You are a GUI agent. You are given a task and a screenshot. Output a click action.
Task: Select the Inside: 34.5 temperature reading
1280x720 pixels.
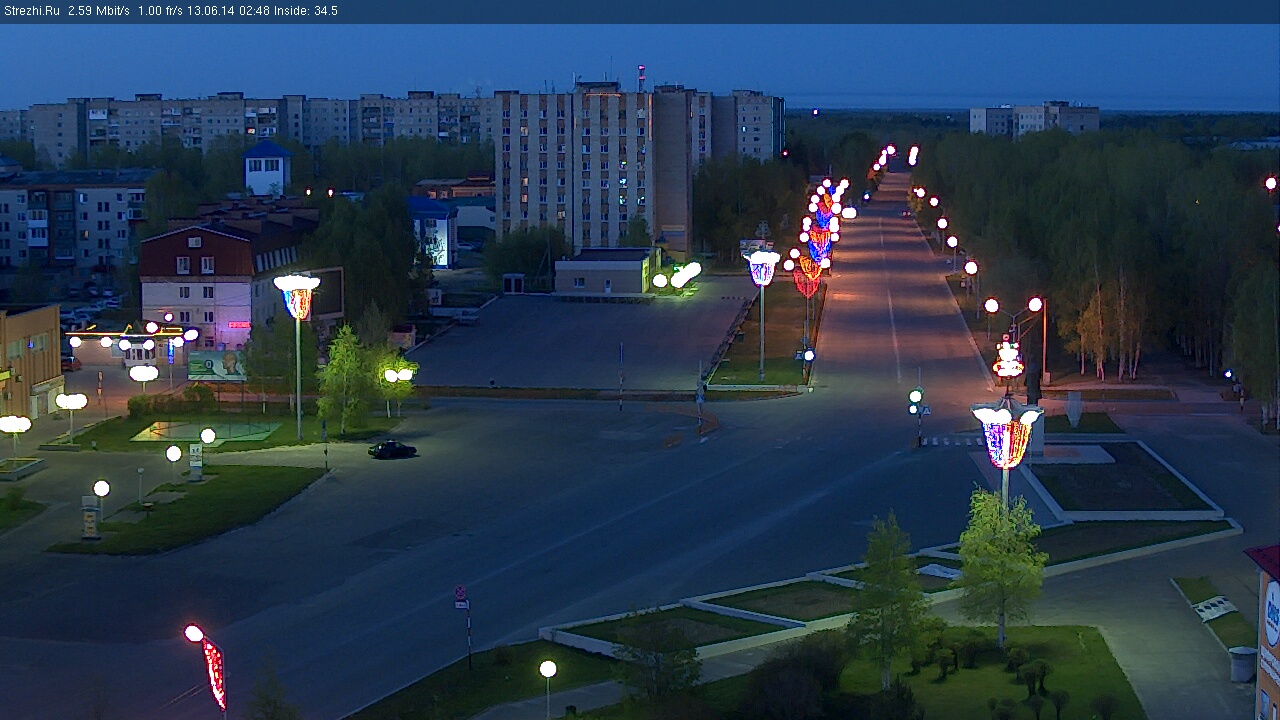pyautogui.click(x=306, y=11)
